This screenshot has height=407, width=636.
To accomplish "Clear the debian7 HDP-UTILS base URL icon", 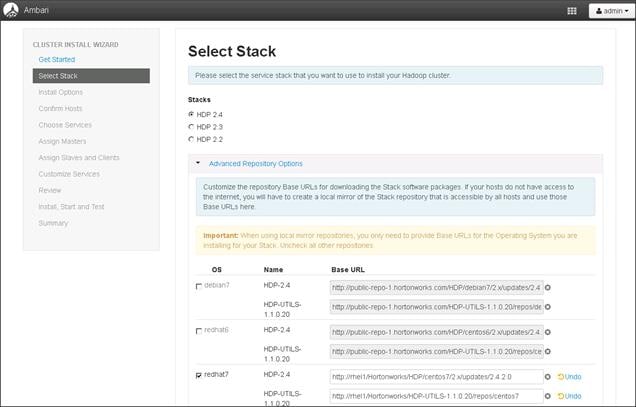I will 548,307.
